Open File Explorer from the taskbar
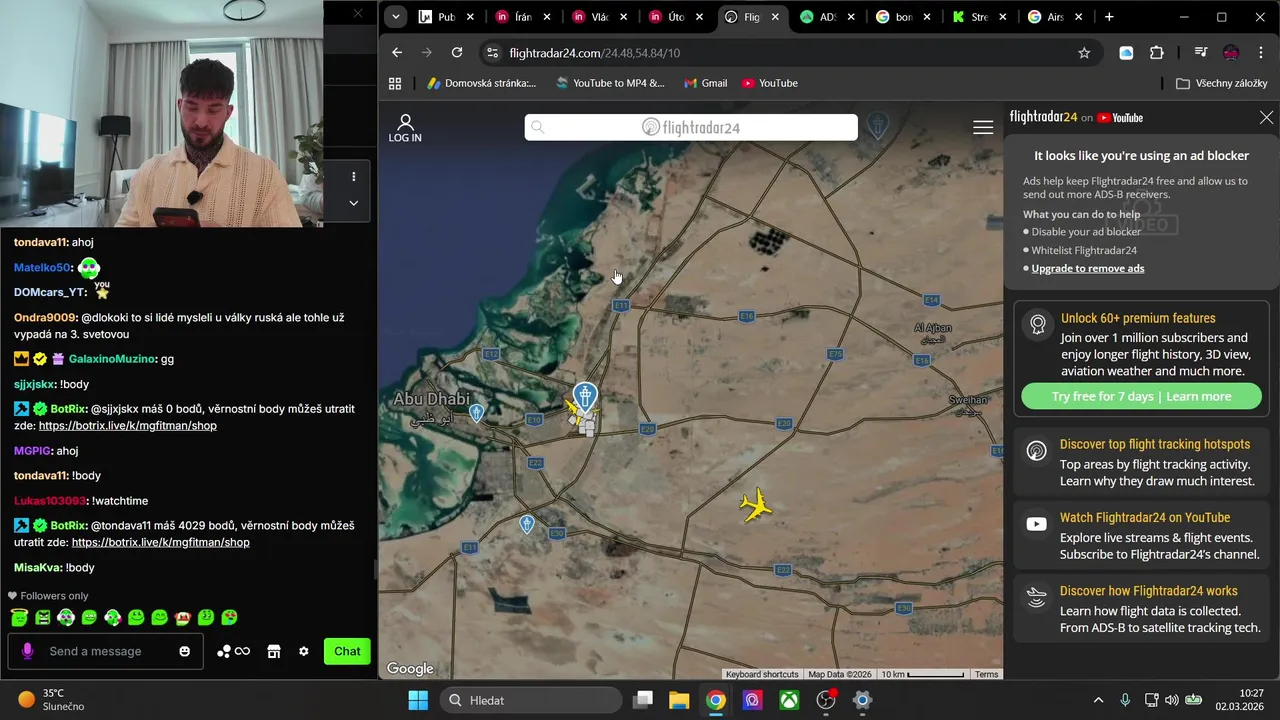The width and height of the screenshot is (1280, 720). (679, 700)
